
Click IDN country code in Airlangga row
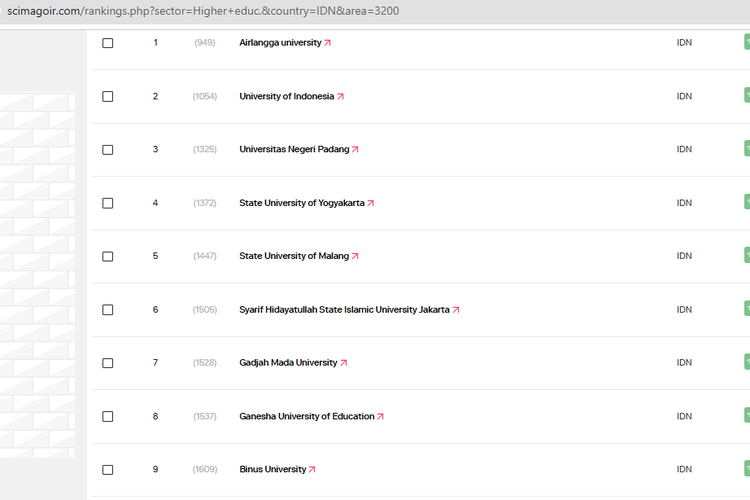684,43
